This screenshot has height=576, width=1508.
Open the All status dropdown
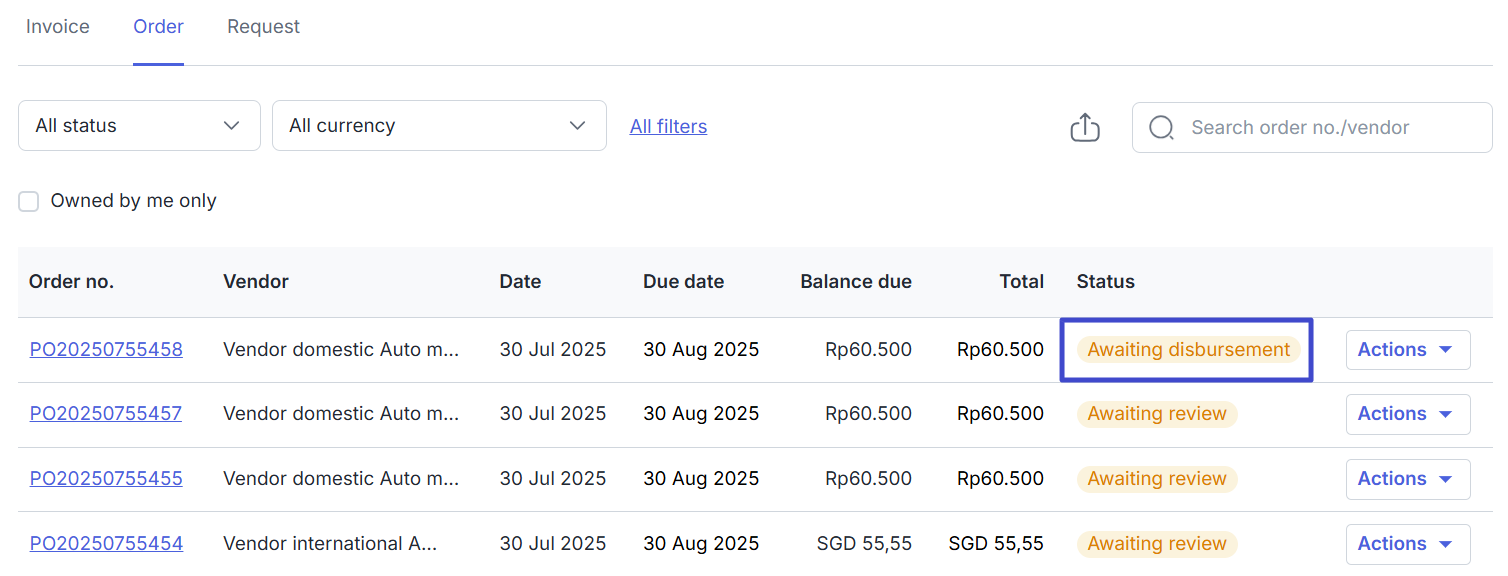click(x=139, y=126)
